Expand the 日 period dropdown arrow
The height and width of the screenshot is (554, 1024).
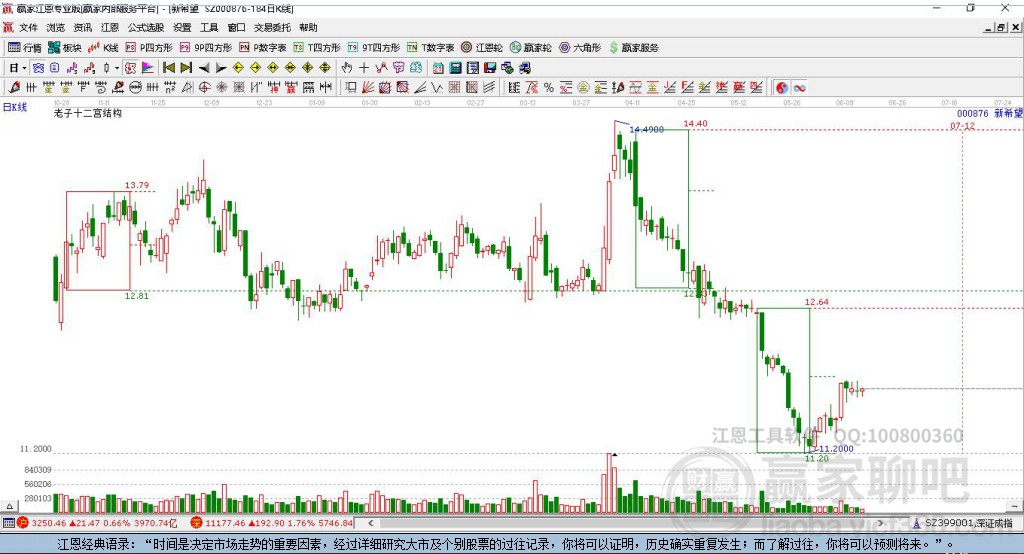[x=24, y=67]
